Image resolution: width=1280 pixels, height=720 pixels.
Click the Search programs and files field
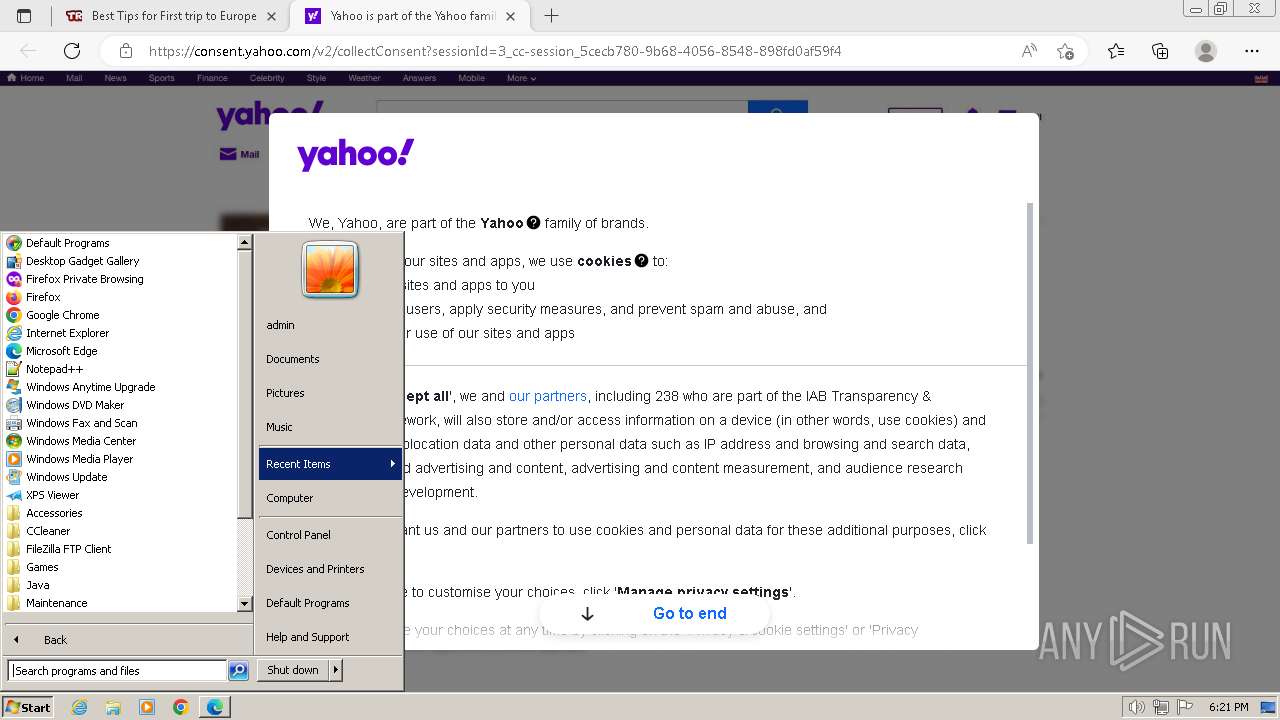(117, 671)
